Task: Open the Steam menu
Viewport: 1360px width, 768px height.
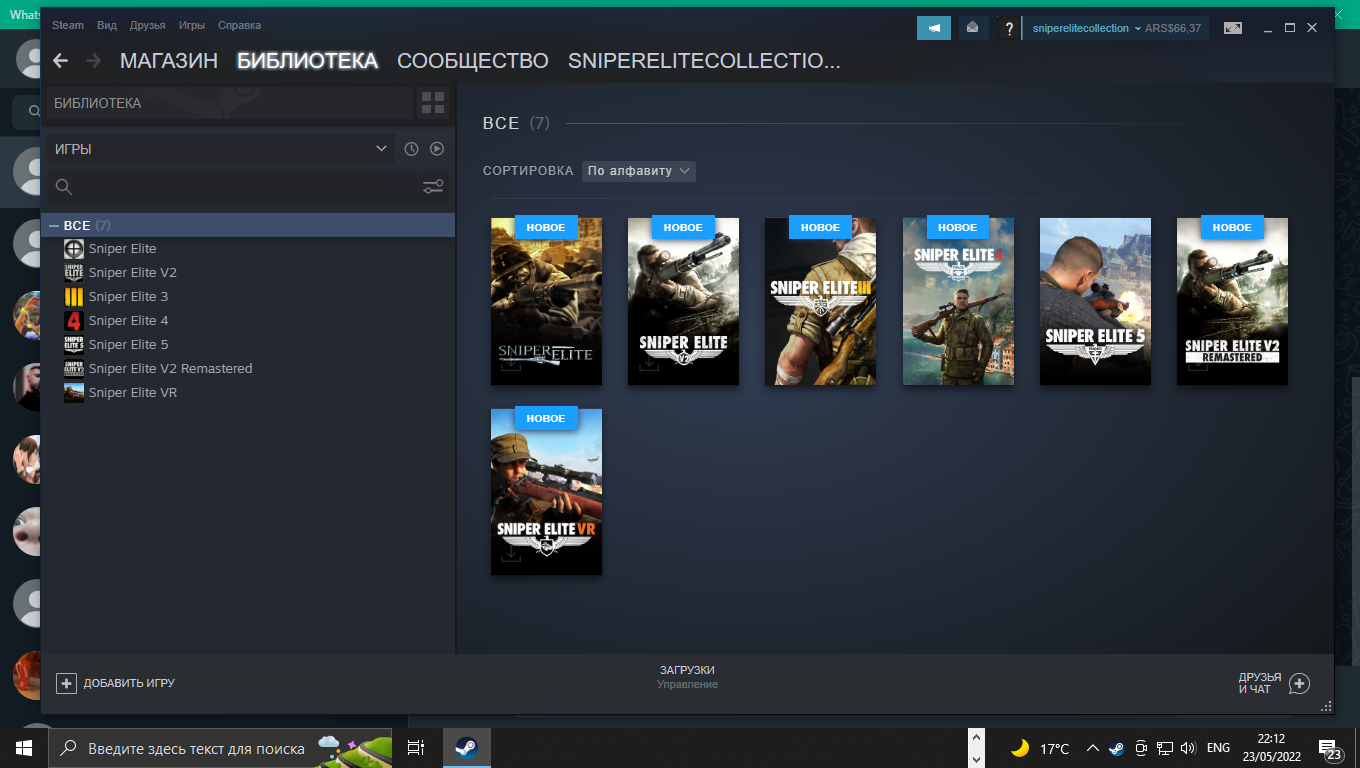Action: 68,25
